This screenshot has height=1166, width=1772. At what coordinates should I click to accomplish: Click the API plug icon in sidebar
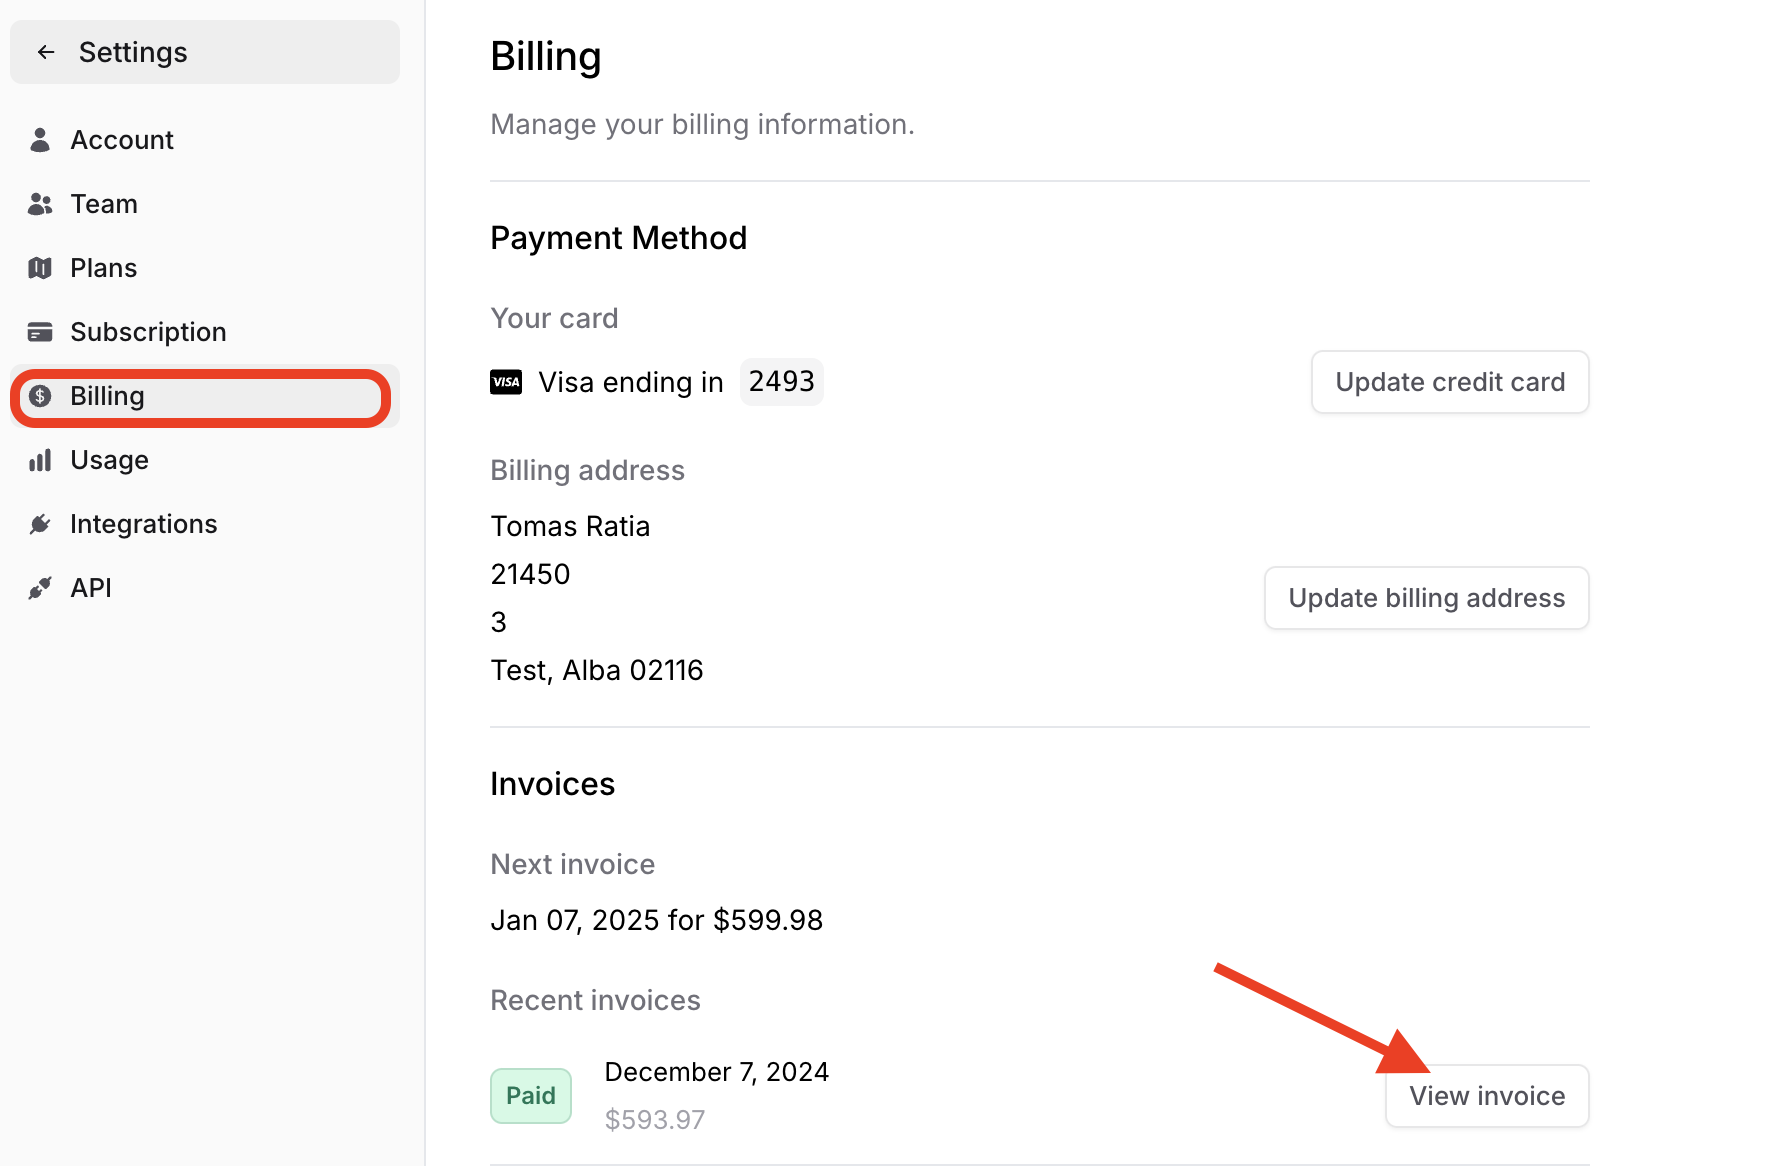point(40,588)
